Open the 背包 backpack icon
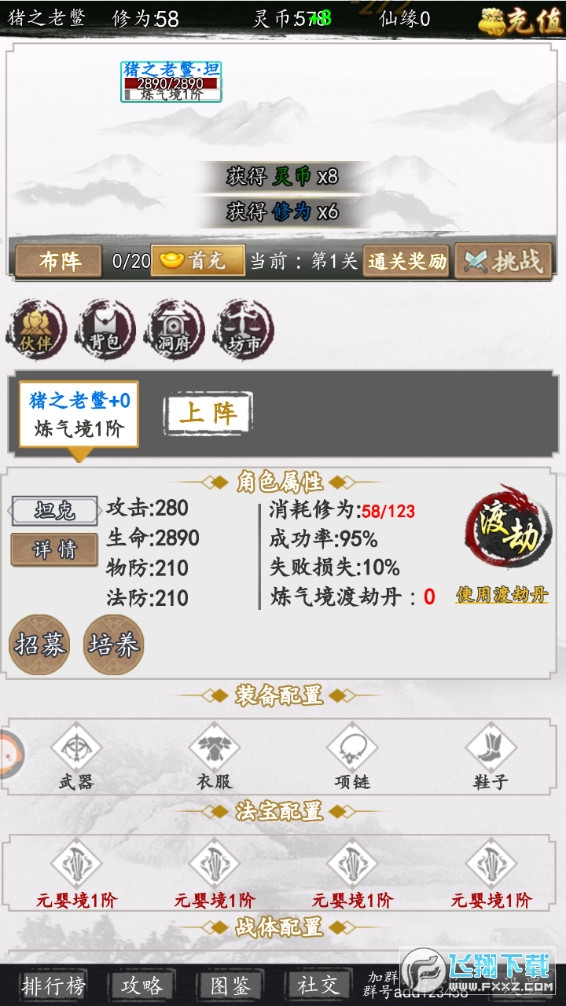The height and width of the screenshot is (1006, 566). (105, 329)
